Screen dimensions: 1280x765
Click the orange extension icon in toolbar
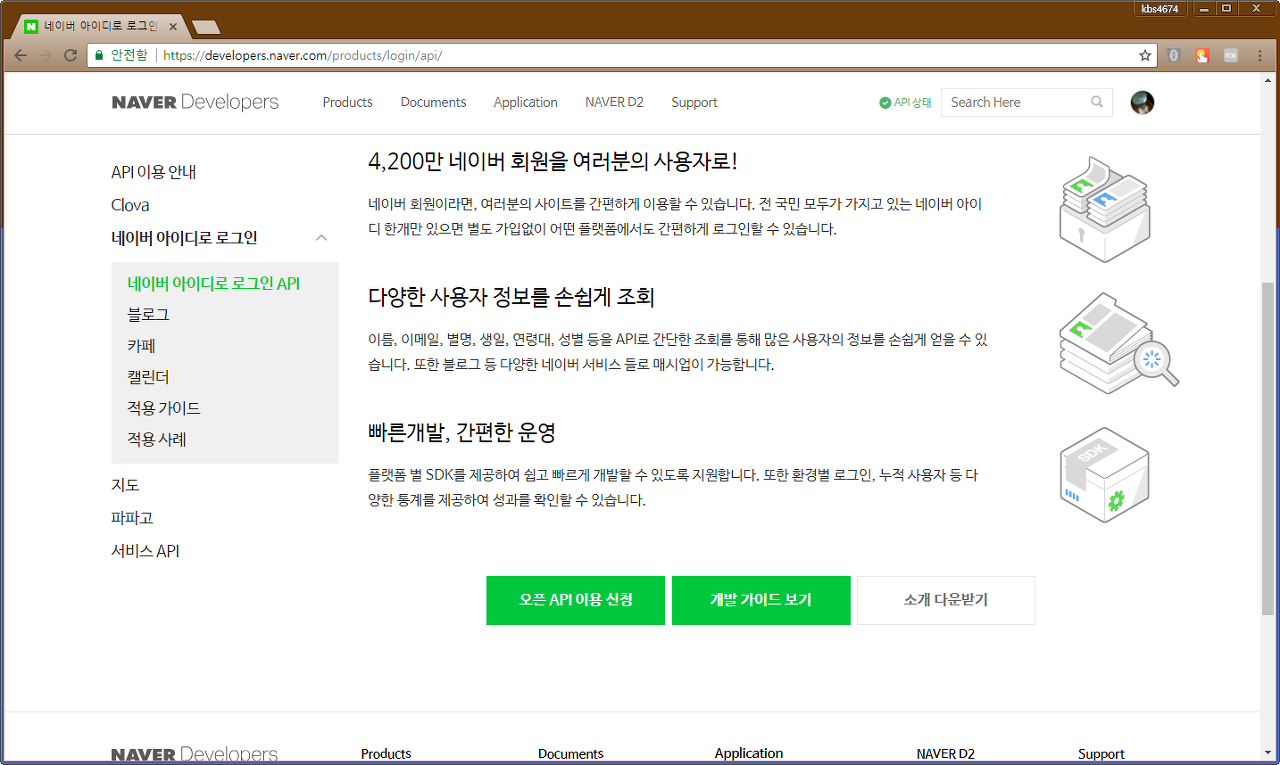[1203, 56]
